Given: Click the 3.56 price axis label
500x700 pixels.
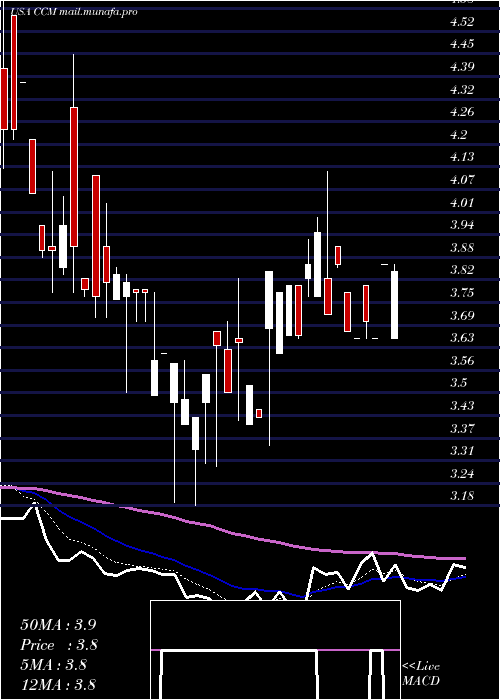Looking at the screenshot, I should 462,361.
